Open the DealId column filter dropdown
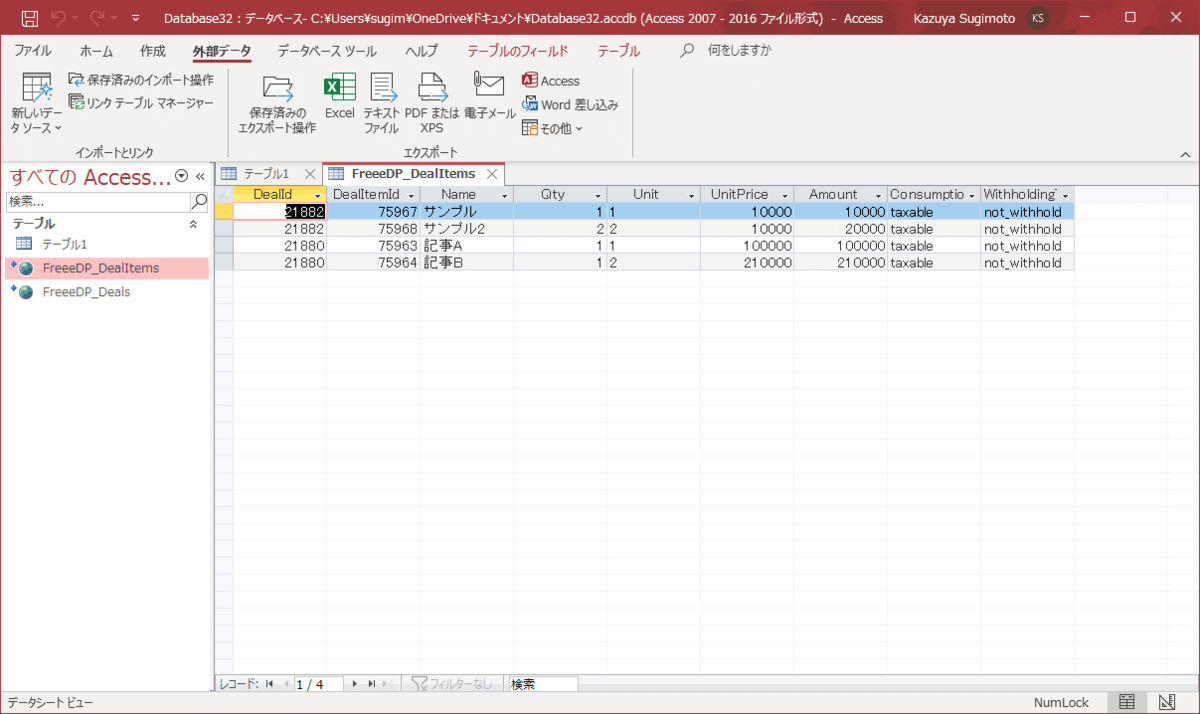Viewport: 1200px width, 714px height. [x=318, y=195]
